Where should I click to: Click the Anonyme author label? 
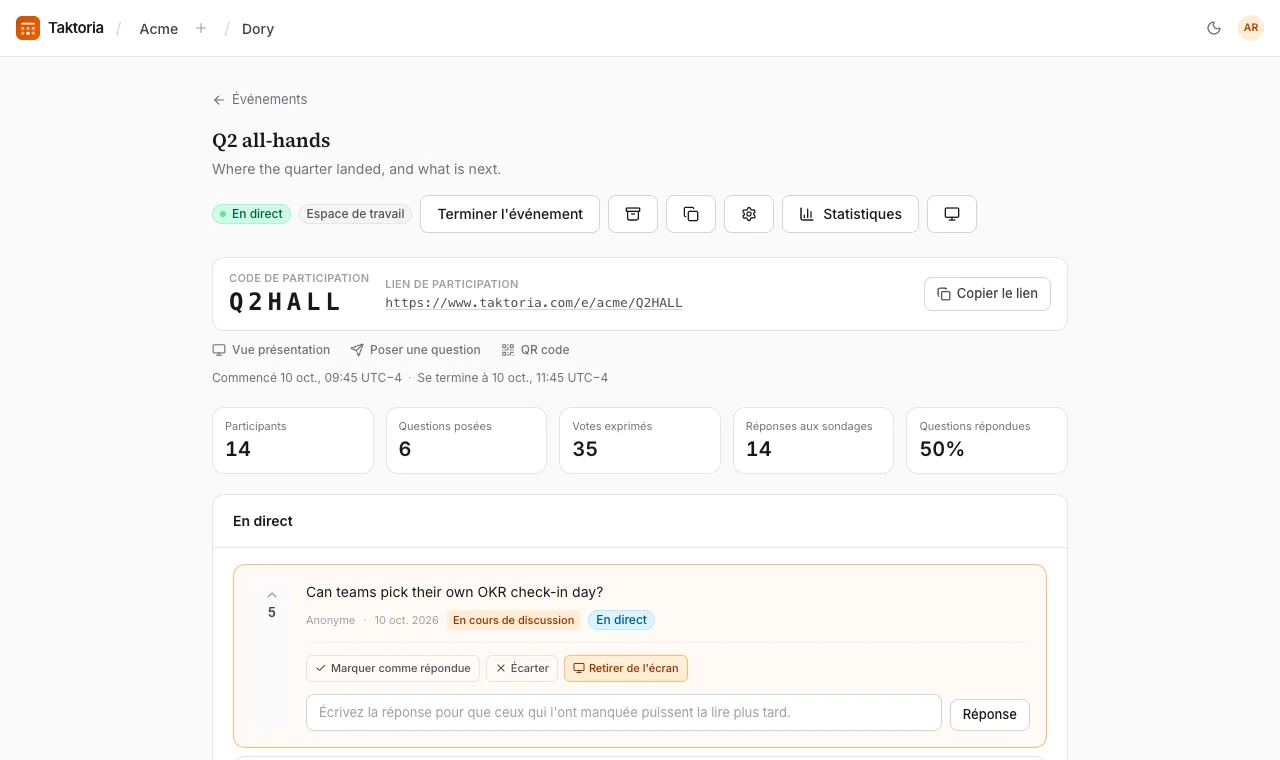coord(331,620)
